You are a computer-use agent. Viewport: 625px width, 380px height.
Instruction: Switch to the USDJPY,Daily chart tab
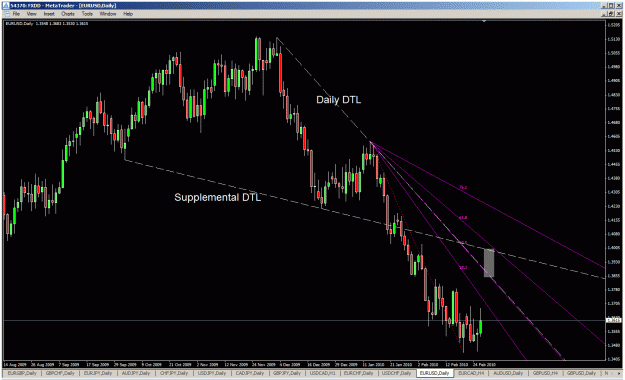212,373
